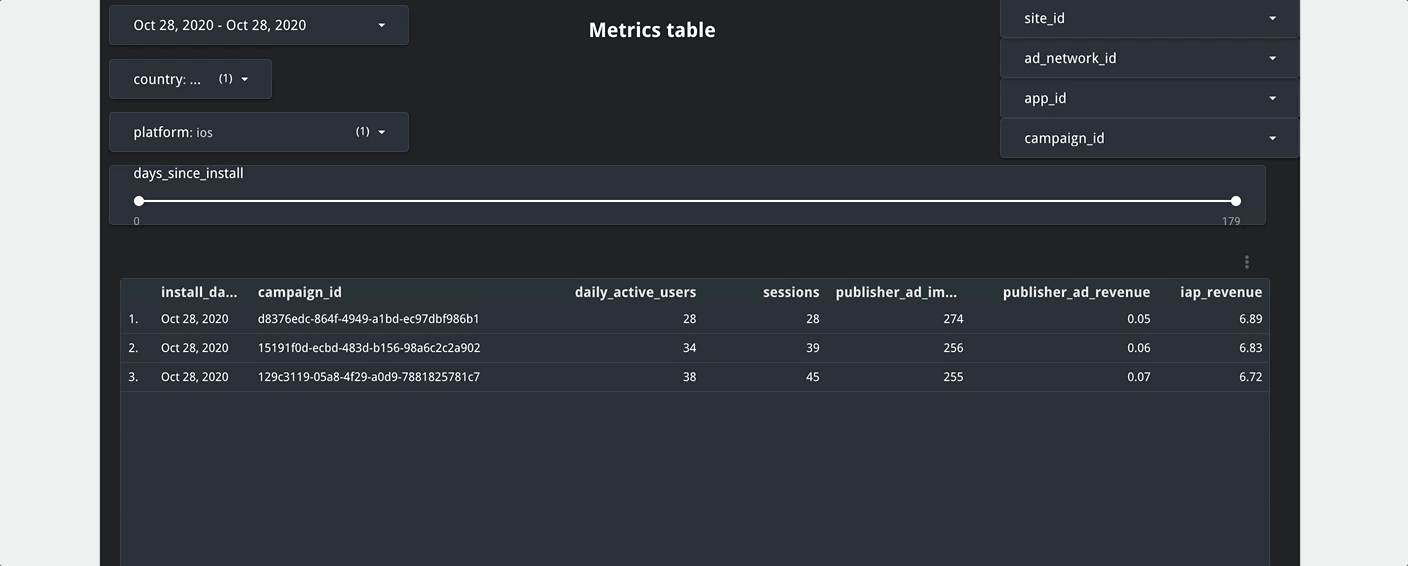Click publisher_ad_revenue value 0.05

click(1138, 319)
